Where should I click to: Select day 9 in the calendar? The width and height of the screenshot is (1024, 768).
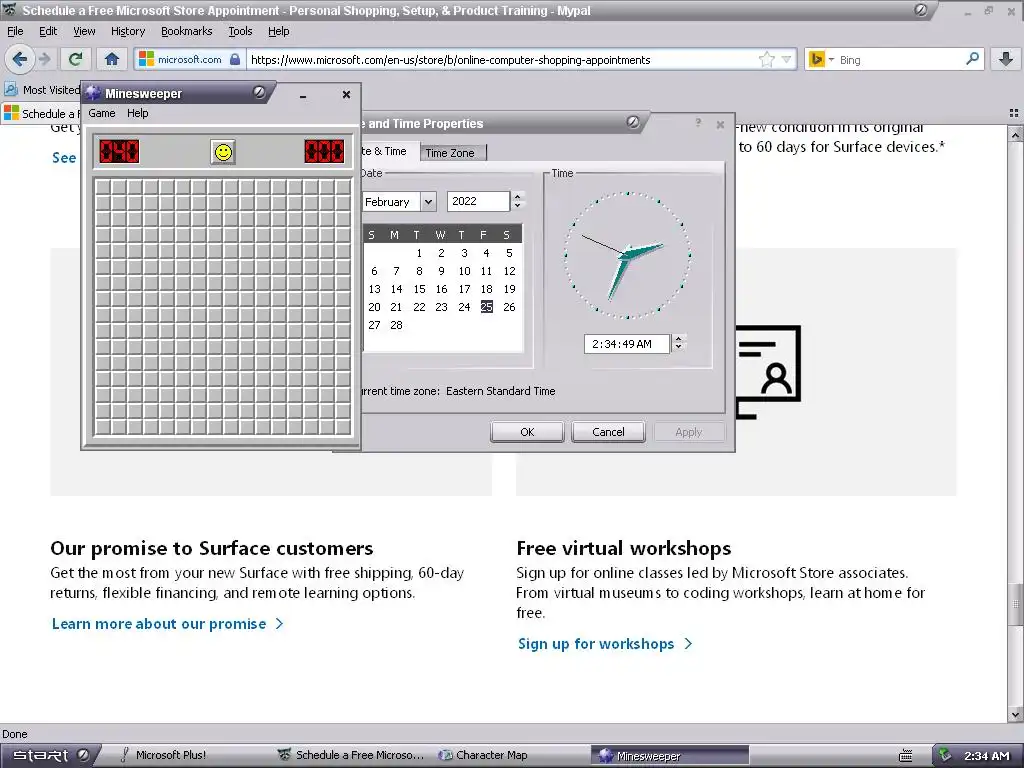[441, 271]
